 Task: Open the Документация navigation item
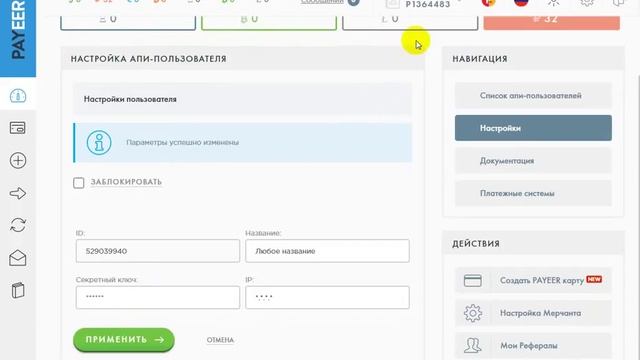click(x=533, y=161)
